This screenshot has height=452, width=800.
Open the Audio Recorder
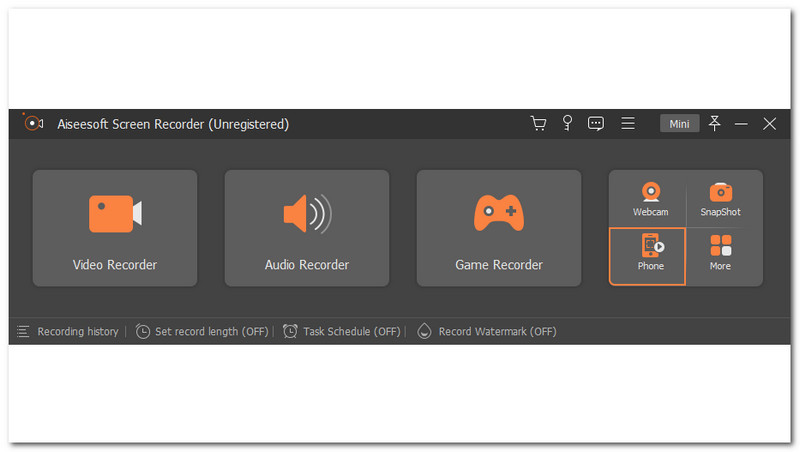click(307, 228)
